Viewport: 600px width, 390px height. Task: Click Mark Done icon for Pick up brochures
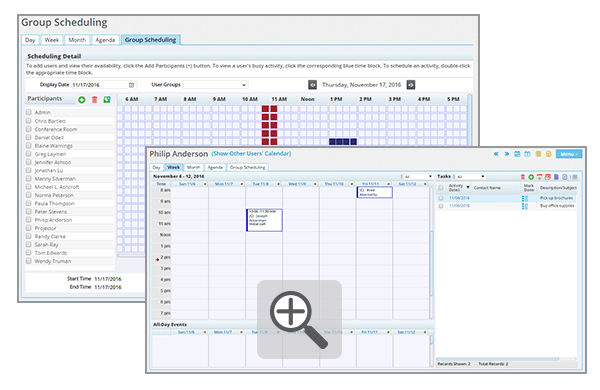[525, 198]
